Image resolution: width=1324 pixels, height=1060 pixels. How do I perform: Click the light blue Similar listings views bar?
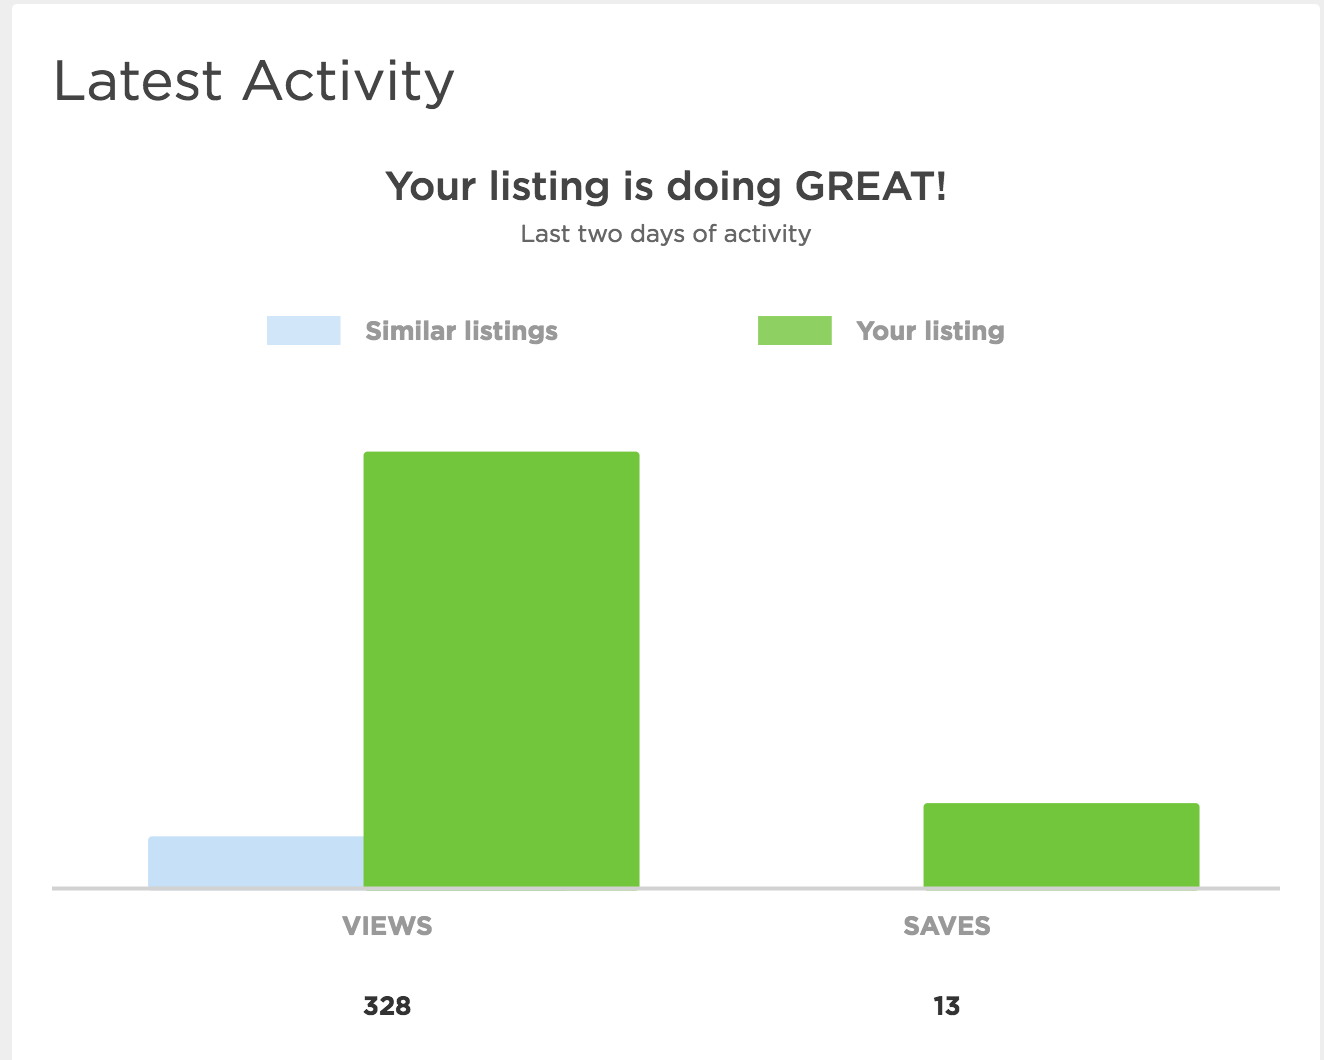click(256, 862)
